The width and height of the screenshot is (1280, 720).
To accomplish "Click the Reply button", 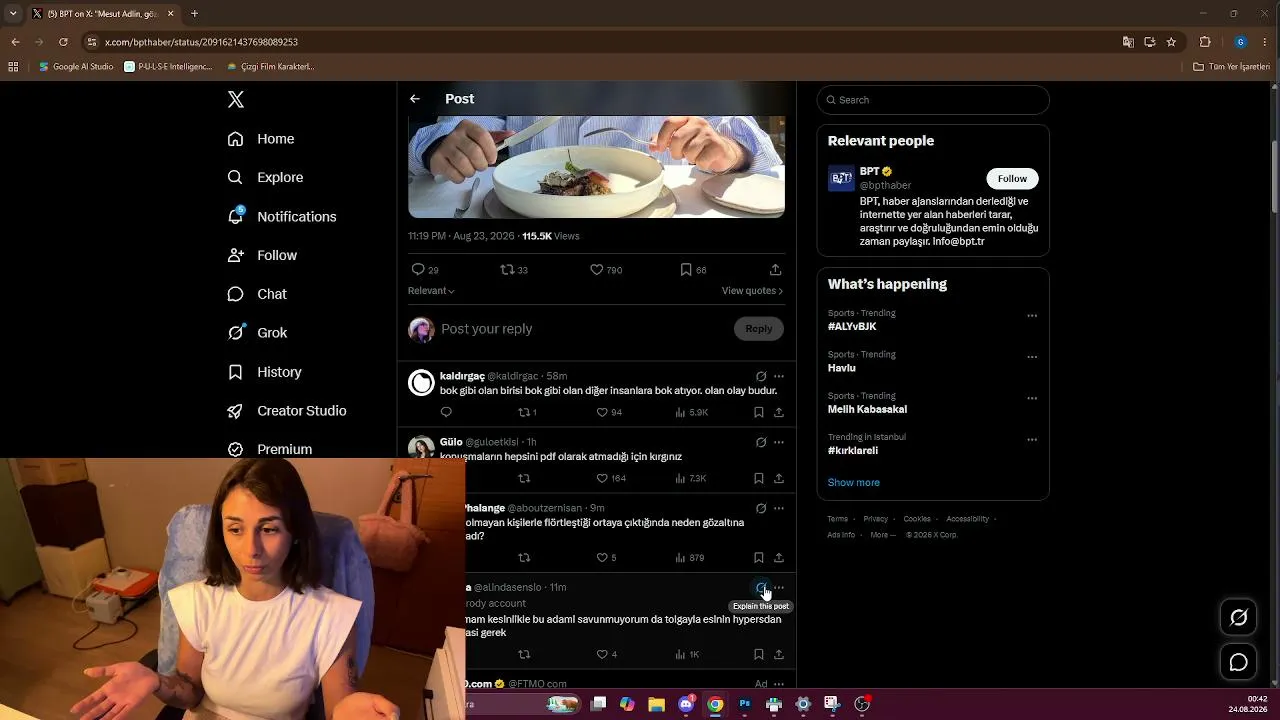I will point(759,329).
